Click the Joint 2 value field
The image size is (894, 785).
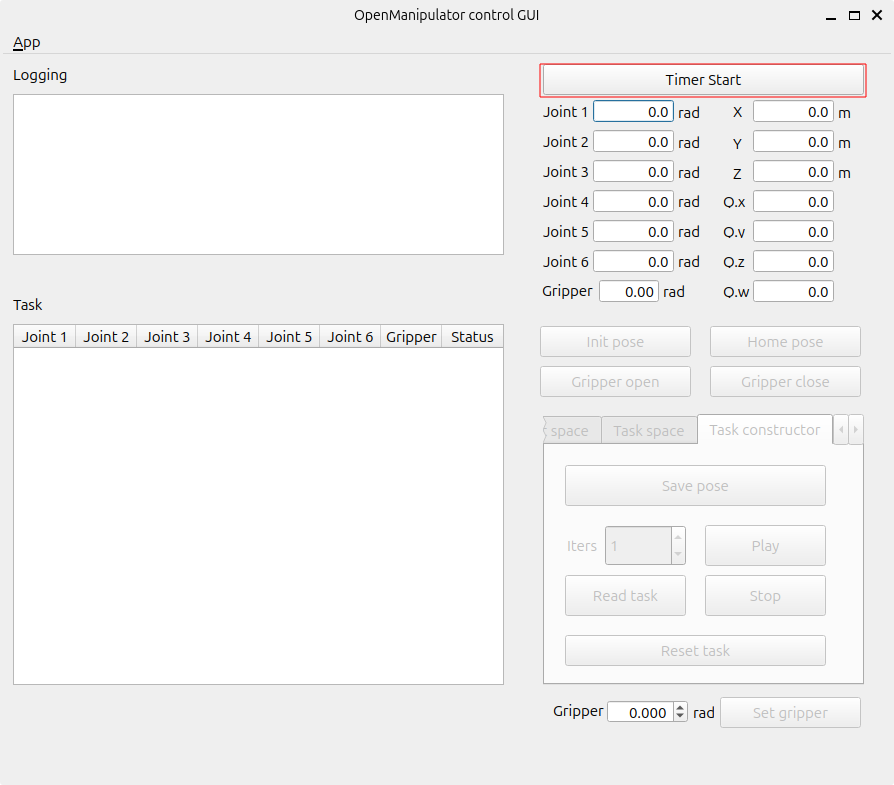point(633,142)
